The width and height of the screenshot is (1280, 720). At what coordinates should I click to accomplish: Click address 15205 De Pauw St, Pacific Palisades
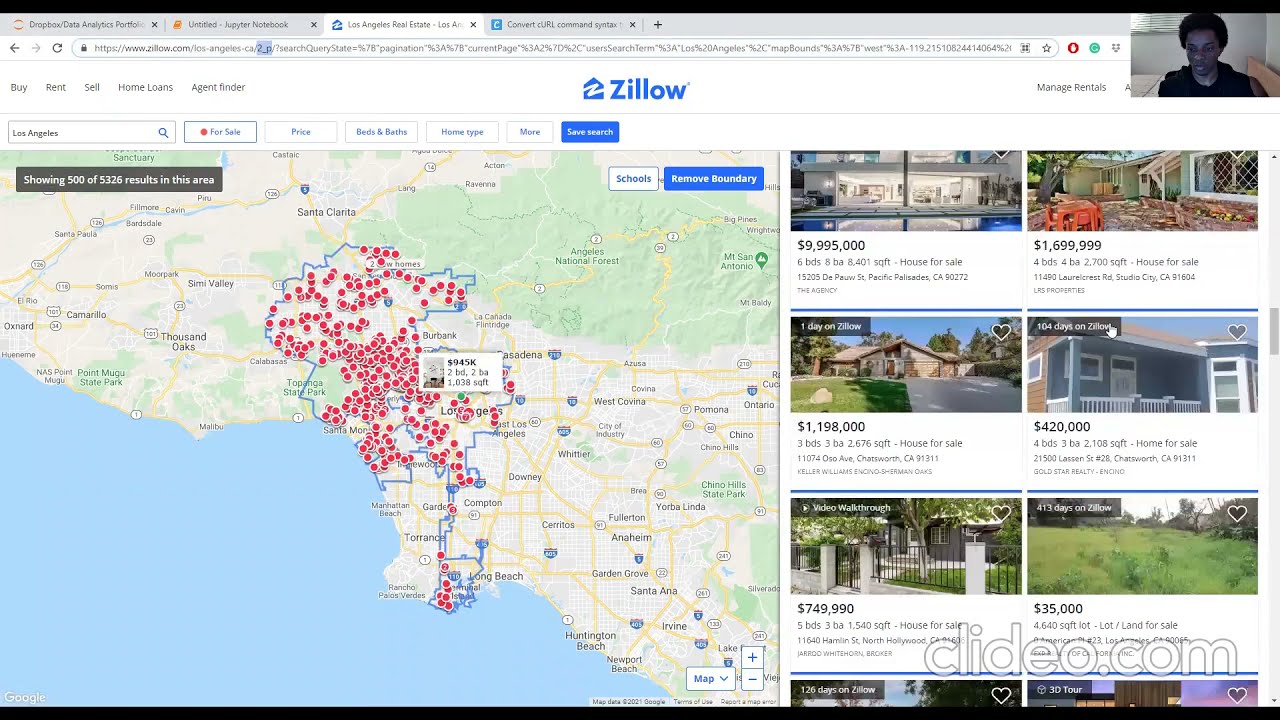click(882, 277)
